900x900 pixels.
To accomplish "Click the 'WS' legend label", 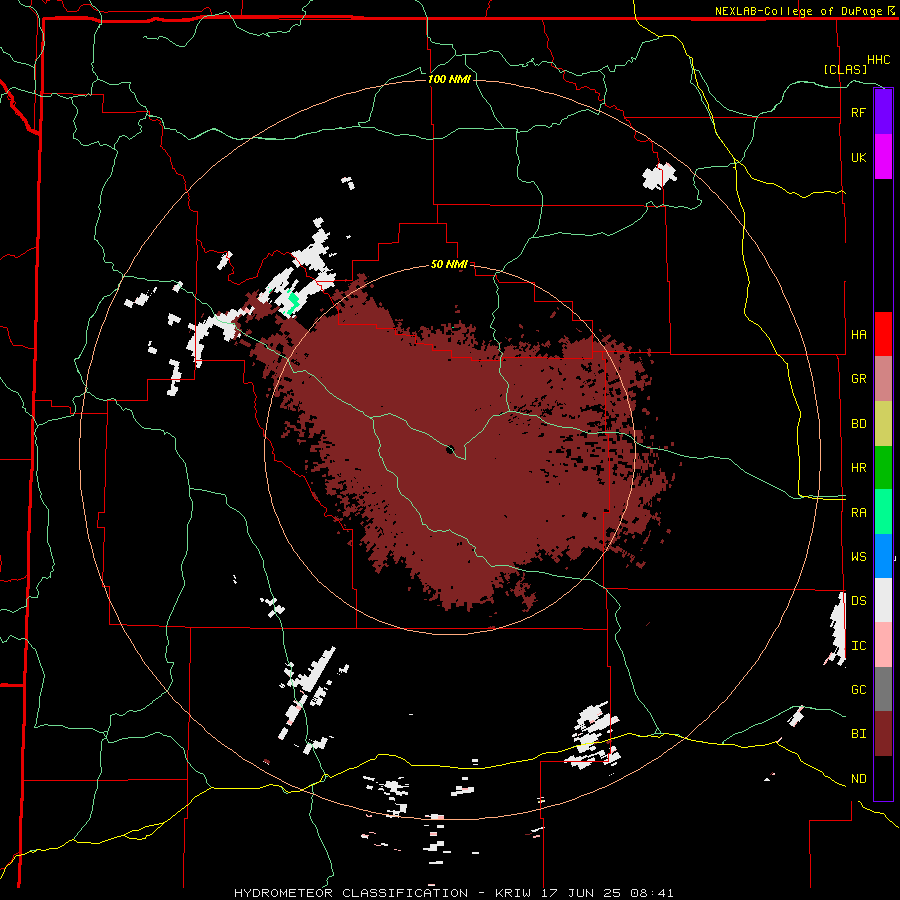I will [858, 557].
